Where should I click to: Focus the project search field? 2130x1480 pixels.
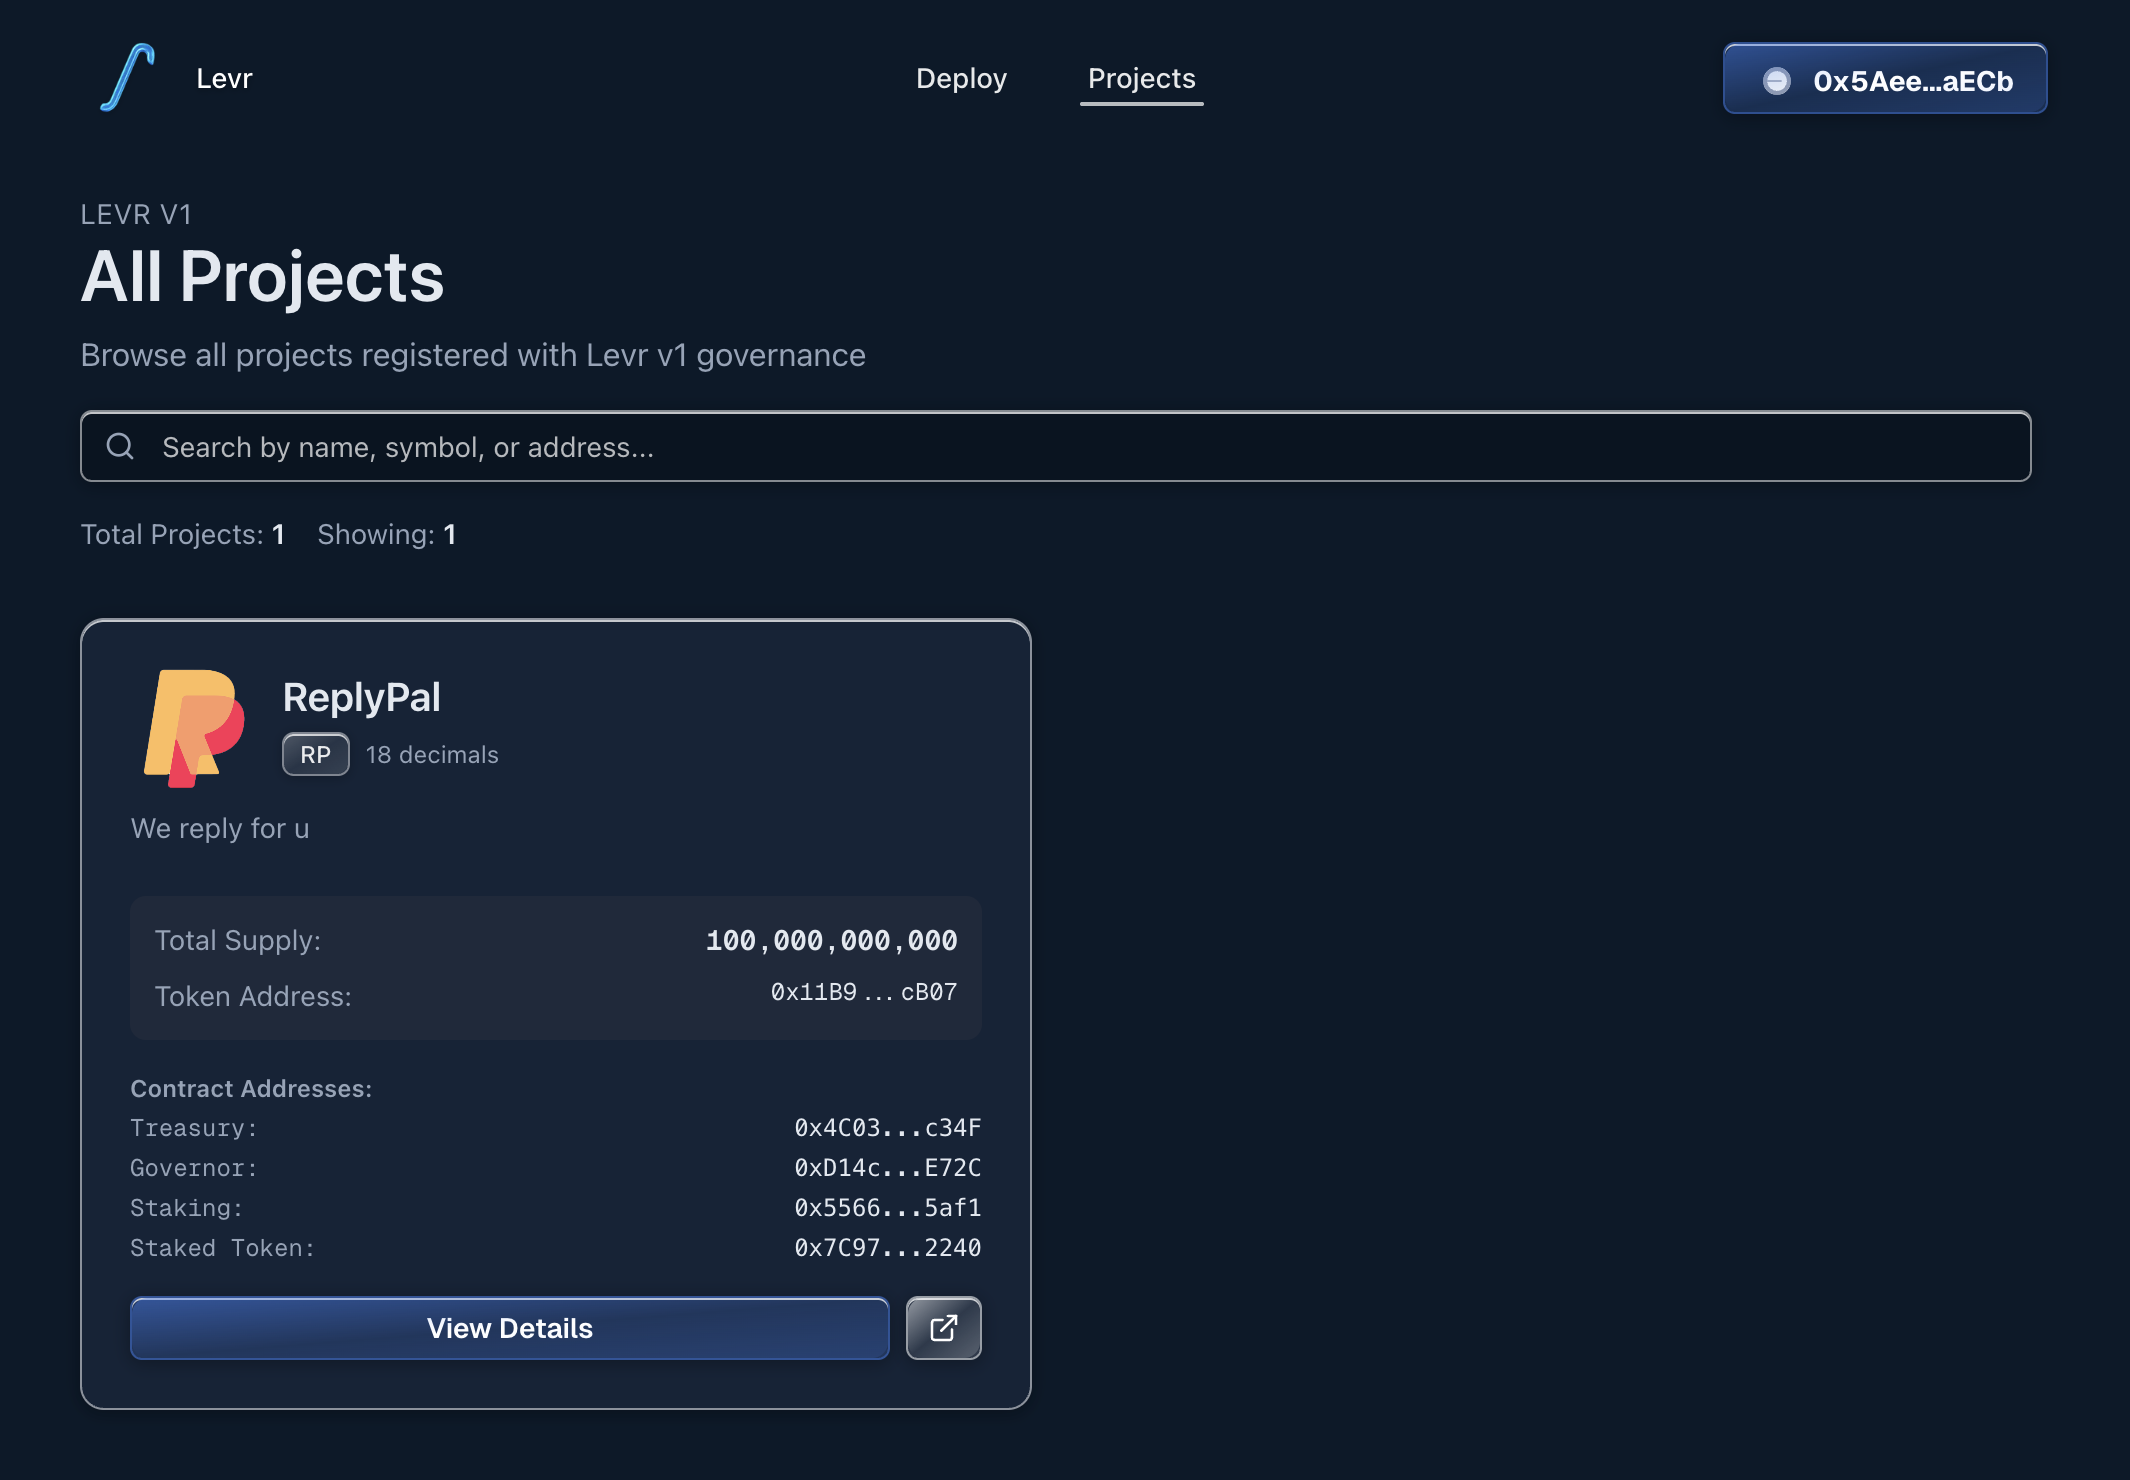[1055, 446]
